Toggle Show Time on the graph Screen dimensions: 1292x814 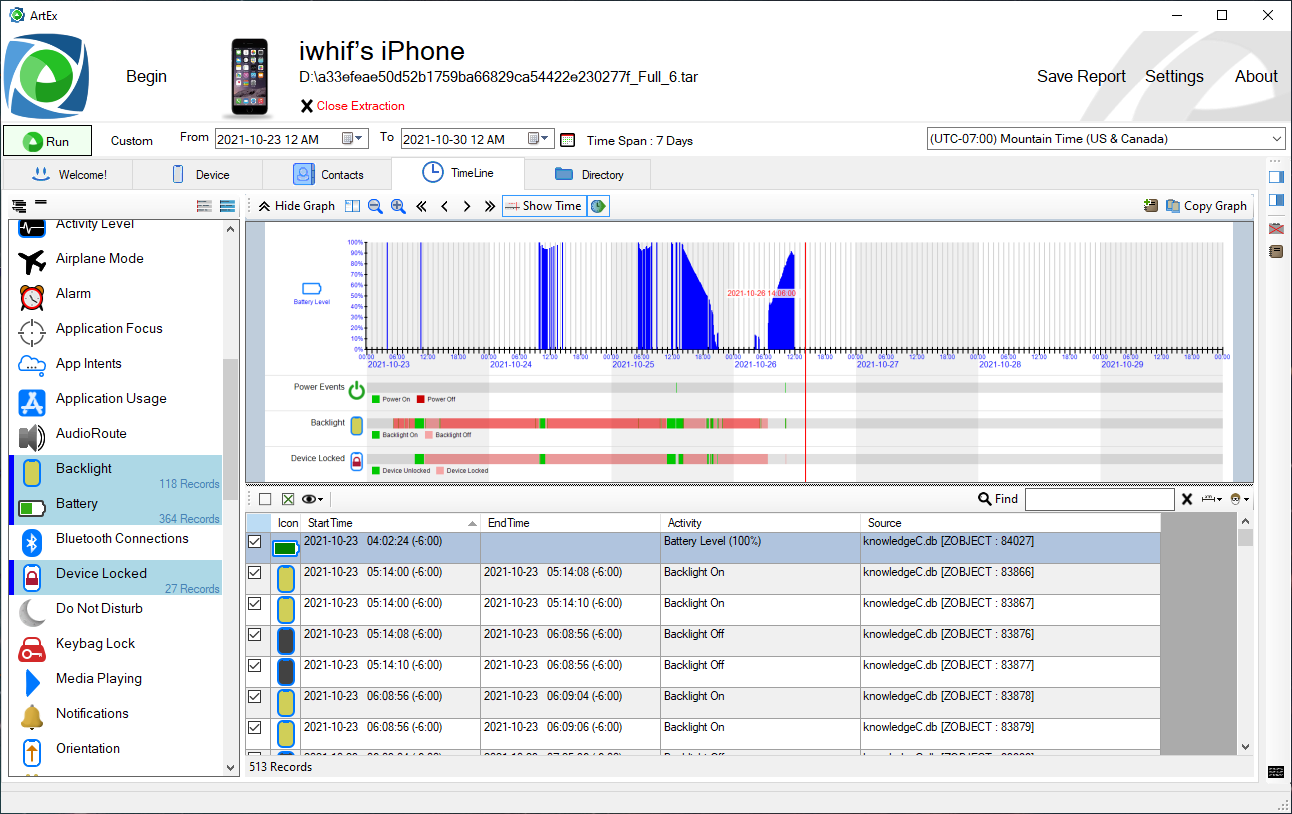[542, 206]
